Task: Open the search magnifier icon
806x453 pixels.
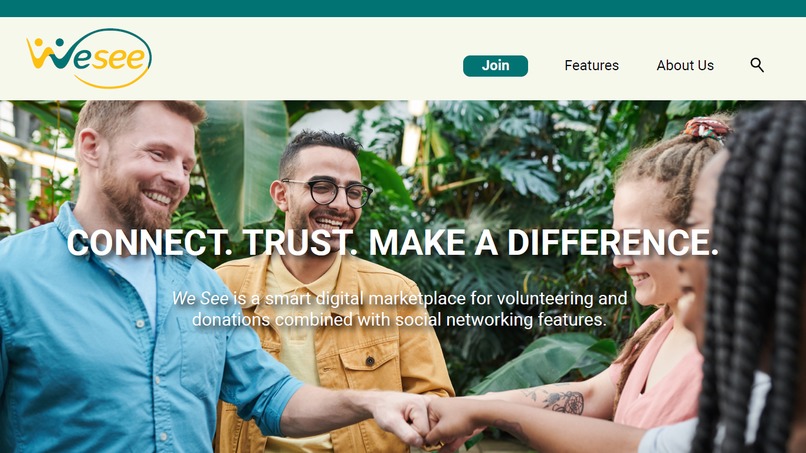Action: coord(757,65)
